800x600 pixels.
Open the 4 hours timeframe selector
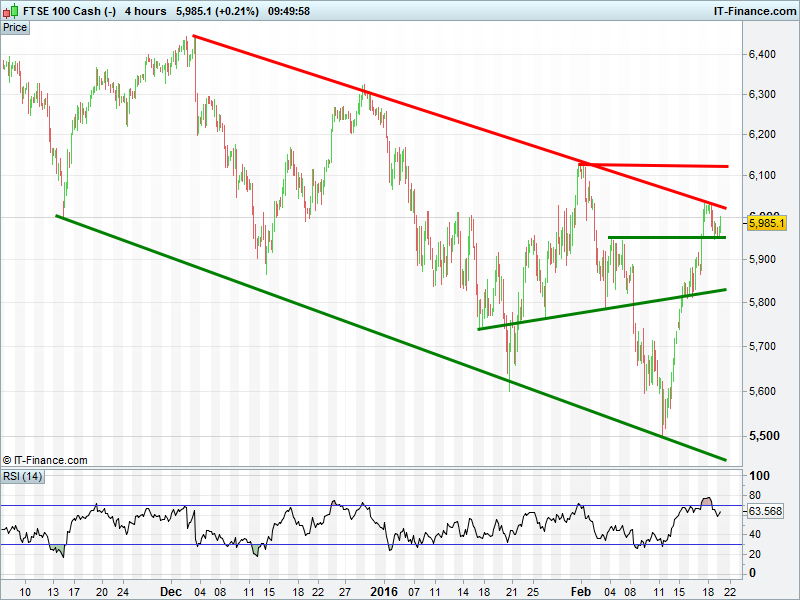click(x=146, y=11)
